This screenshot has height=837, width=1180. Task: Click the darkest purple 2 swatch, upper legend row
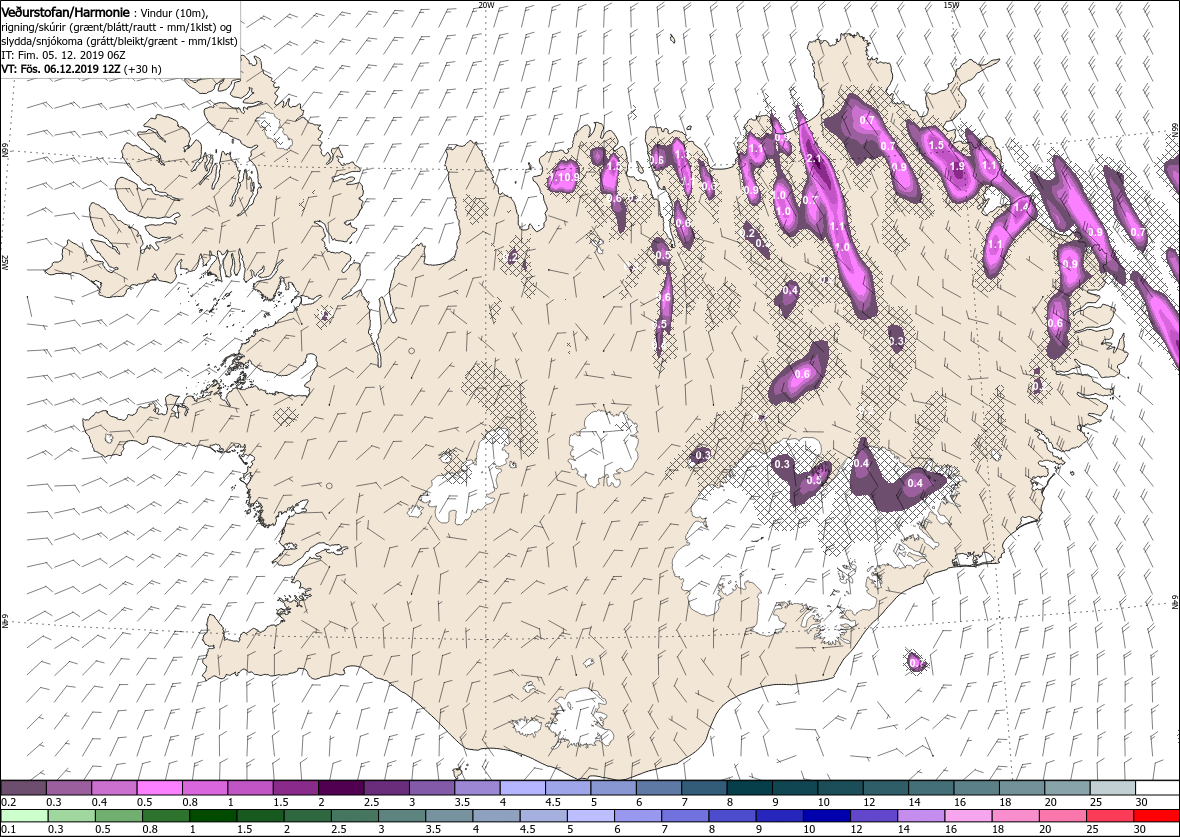pos(341,788)
